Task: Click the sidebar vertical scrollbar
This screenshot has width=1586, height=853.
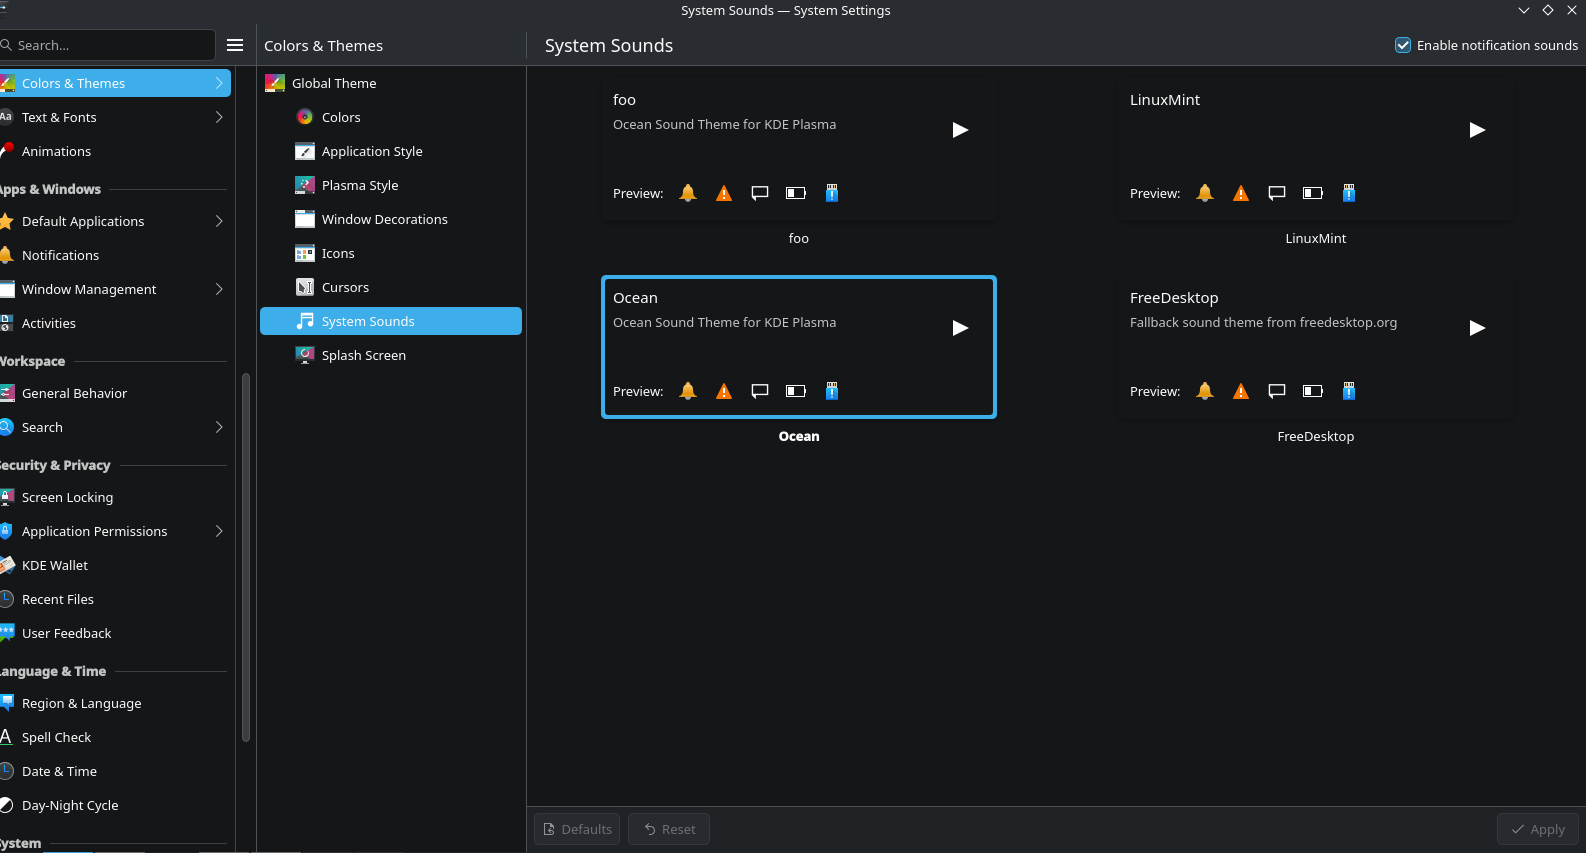Action: (246, 556)
